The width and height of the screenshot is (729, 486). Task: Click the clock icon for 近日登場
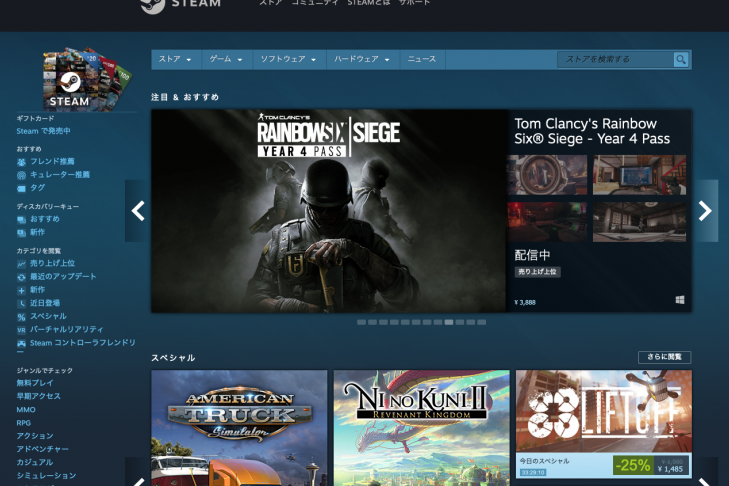[x=21, y=304]
